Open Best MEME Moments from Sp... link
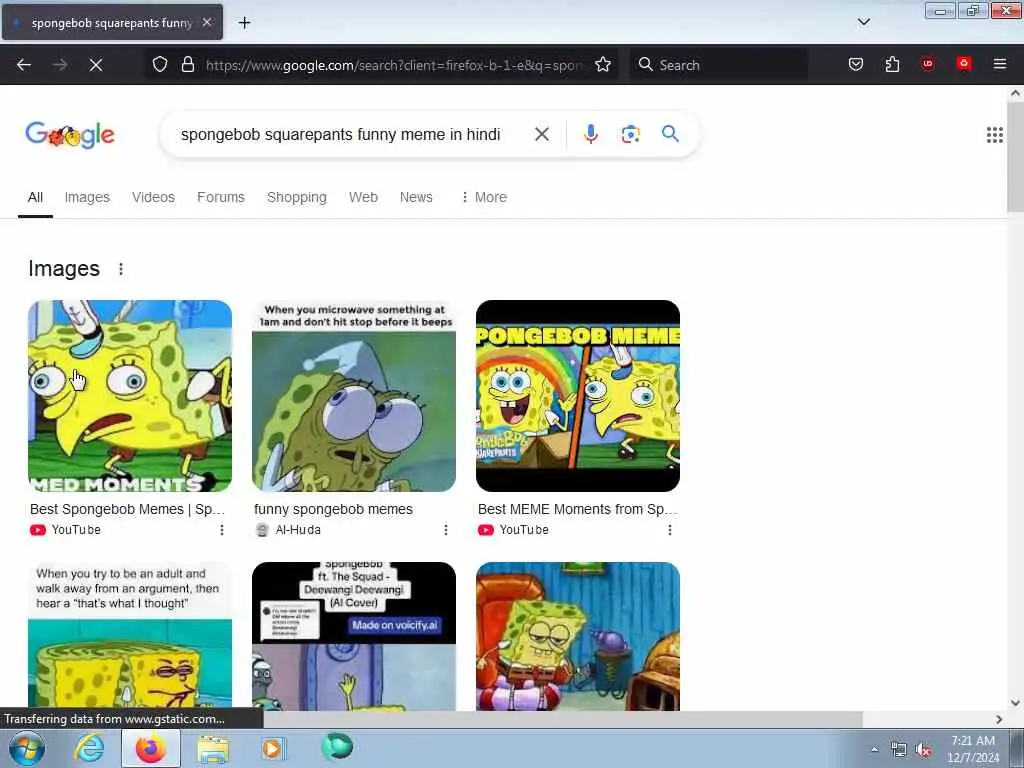The image size is (1024, 768). pyautogui.click(x=577, y=509)
